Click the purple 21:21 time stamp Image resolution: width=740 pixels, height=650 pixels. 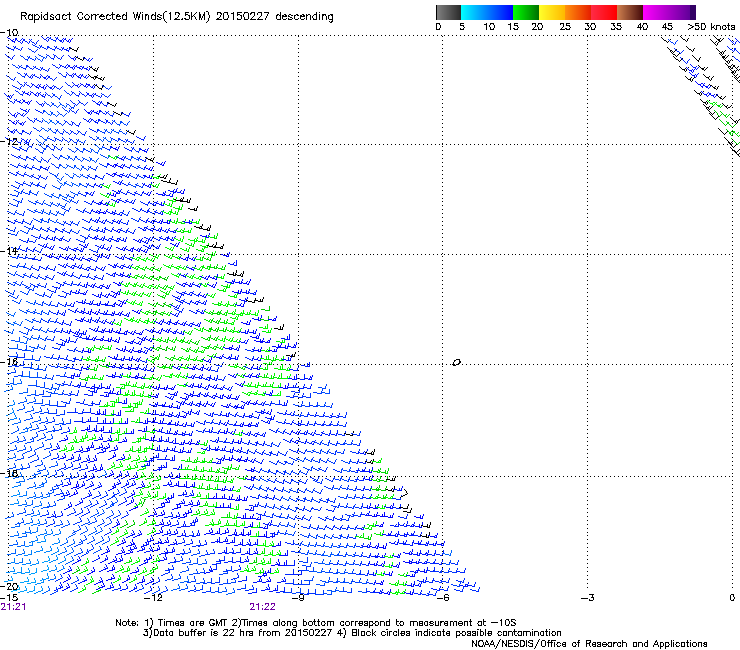coord(13,607)
